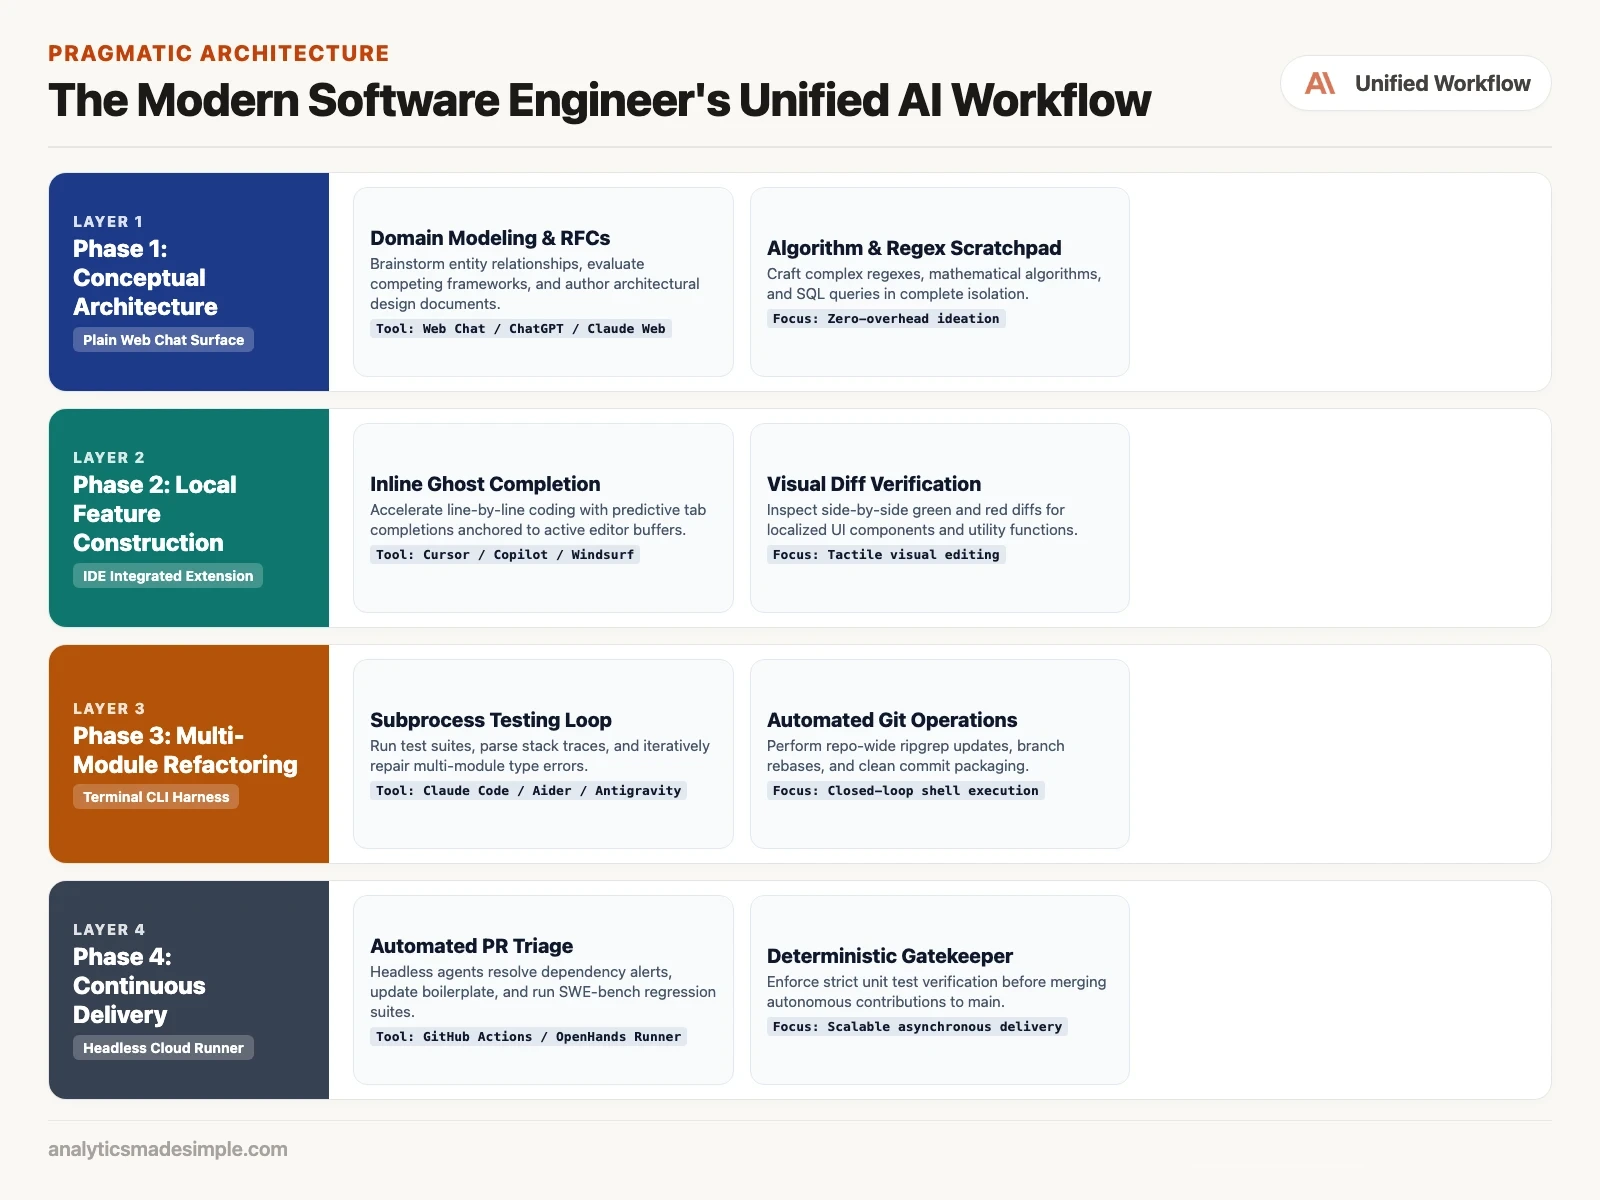Open the Algorithm & Regex Scratchpad heading
This screenshot has height=1200, width=1600.
point(914,248)
